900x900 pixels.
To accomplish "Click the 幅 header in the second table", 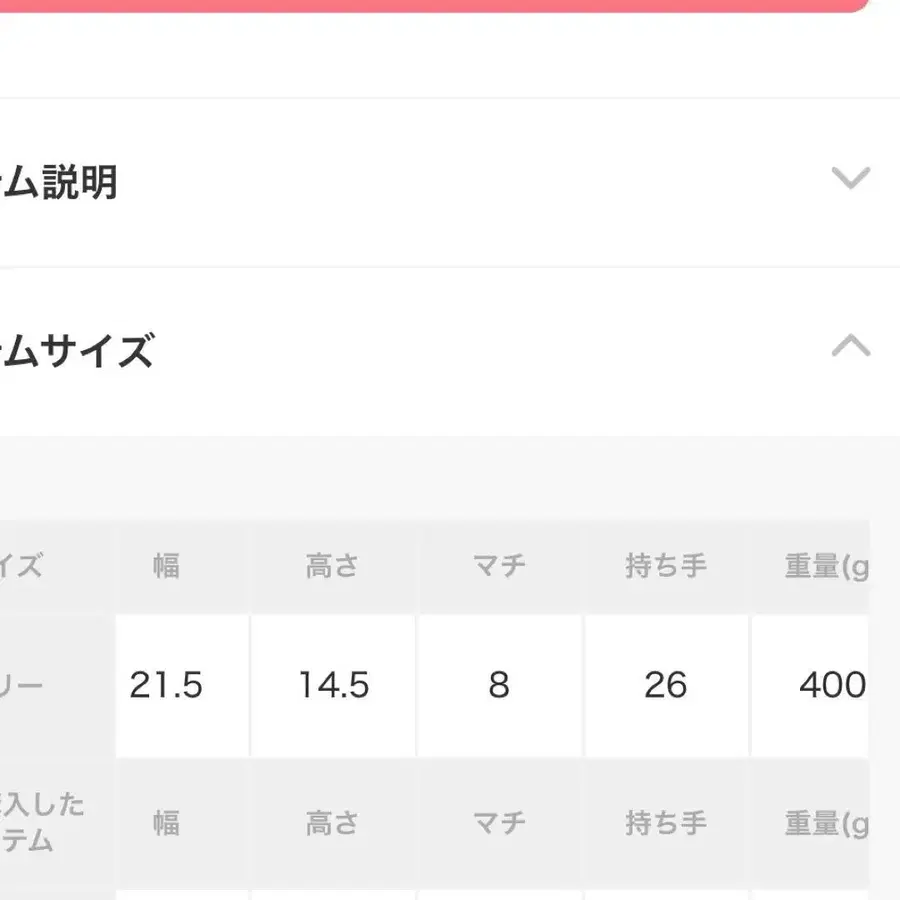I will 166,822.
